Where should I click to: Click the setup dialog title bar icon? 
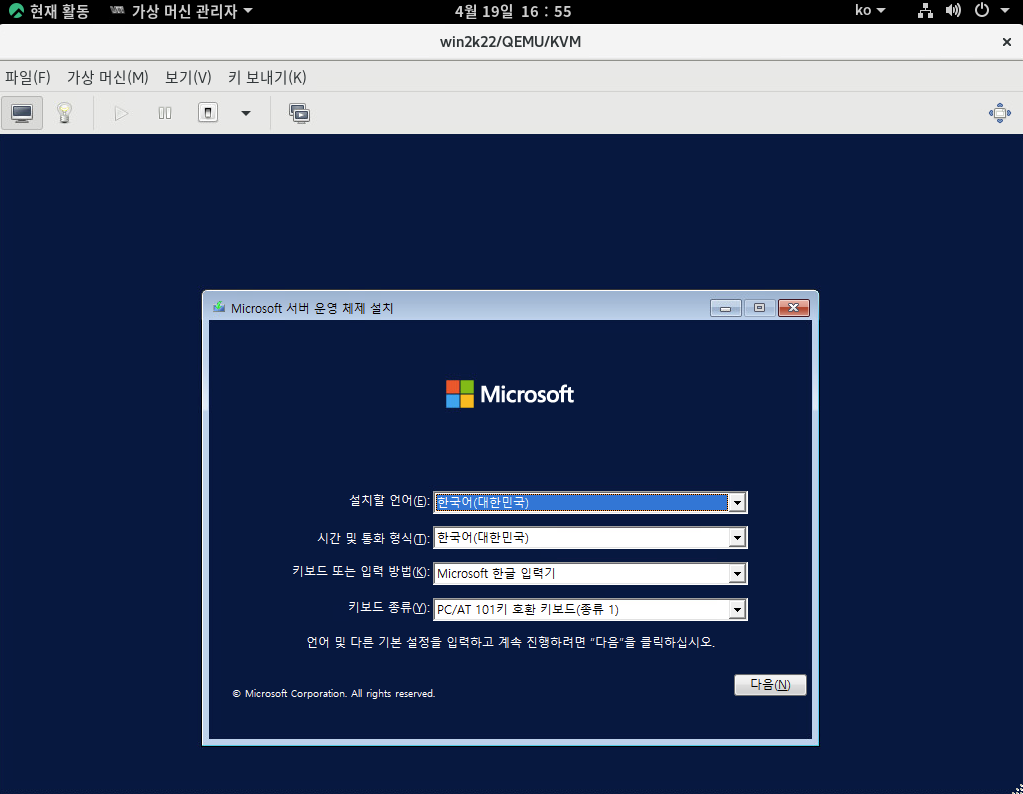pyautogui.click(x=219, y=307)
